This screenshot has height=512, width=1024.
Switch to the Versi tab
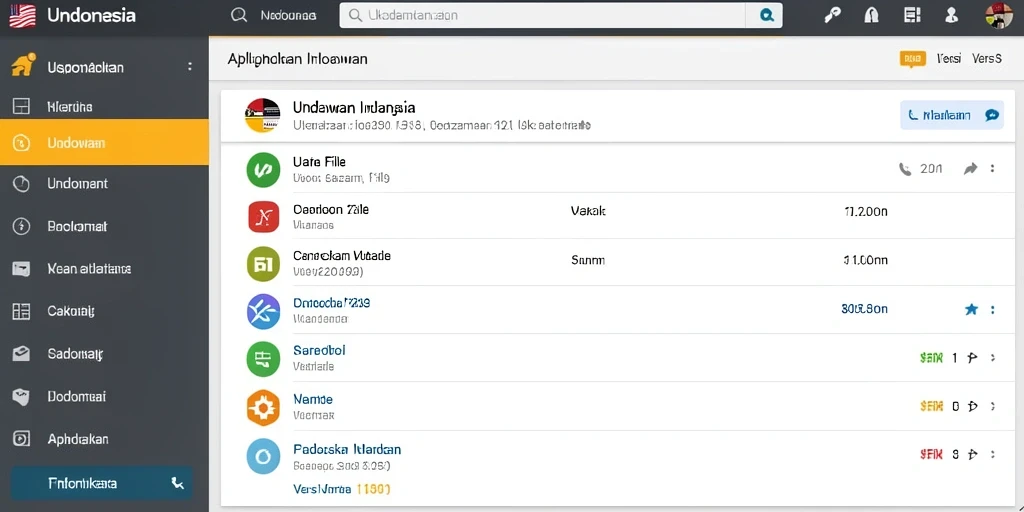[949, 59]
